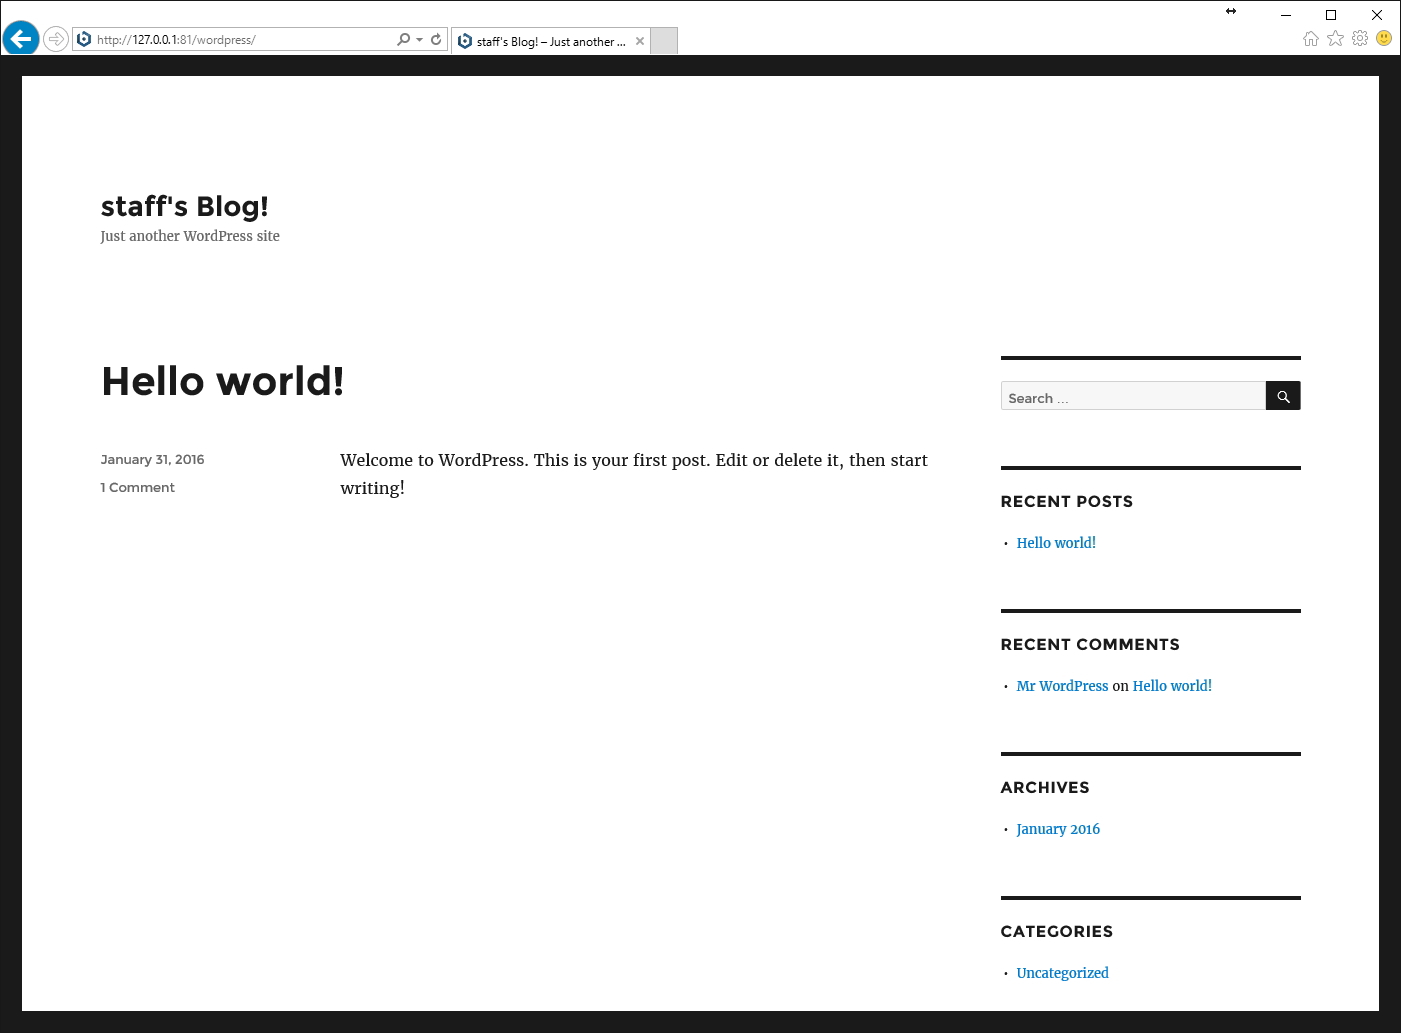Click the black search submit magnifier button
Screen dimensions: 1401x1033
[1283, 396]
